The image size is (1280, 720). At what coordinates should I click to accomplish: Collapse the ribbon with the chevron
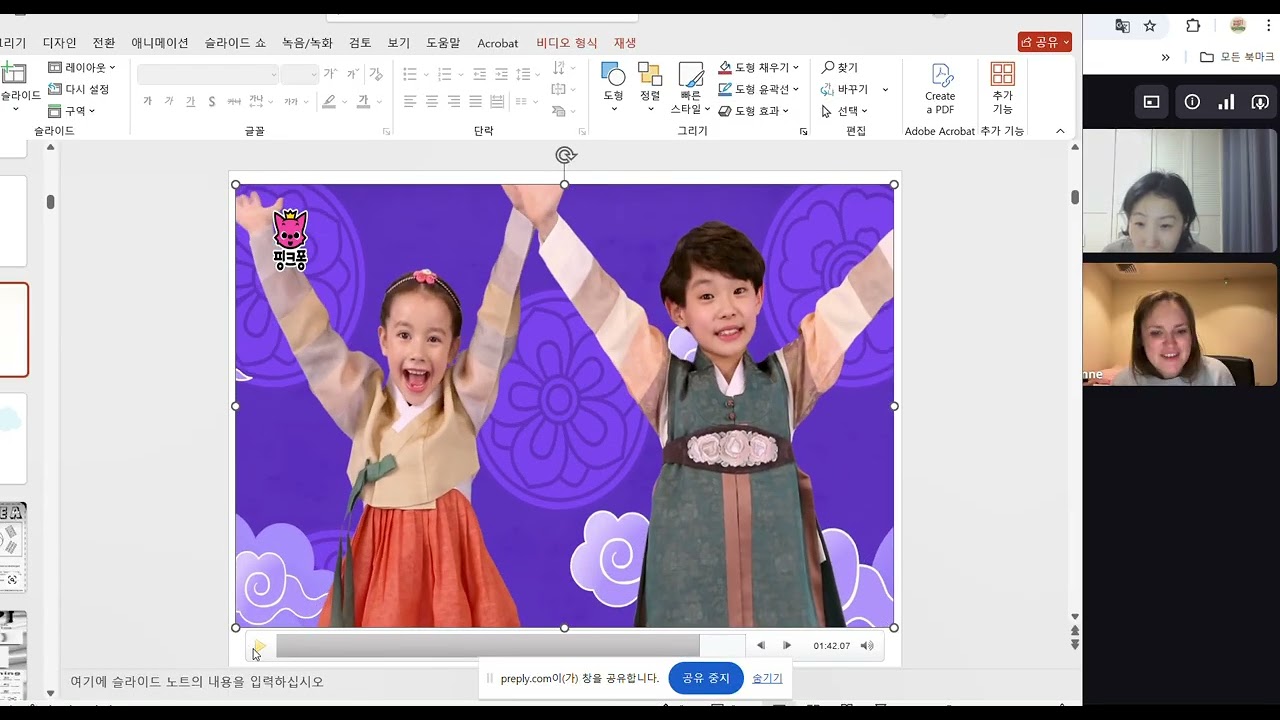[1060, 131]
